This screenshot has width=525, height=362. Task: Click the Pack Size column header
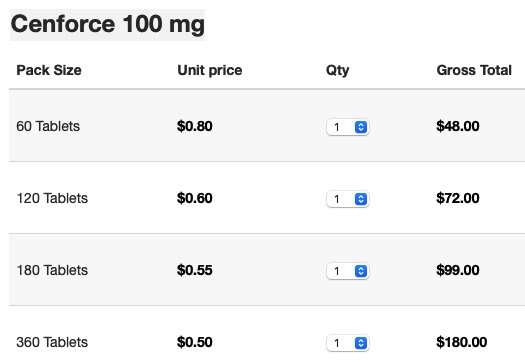(49, 70)
